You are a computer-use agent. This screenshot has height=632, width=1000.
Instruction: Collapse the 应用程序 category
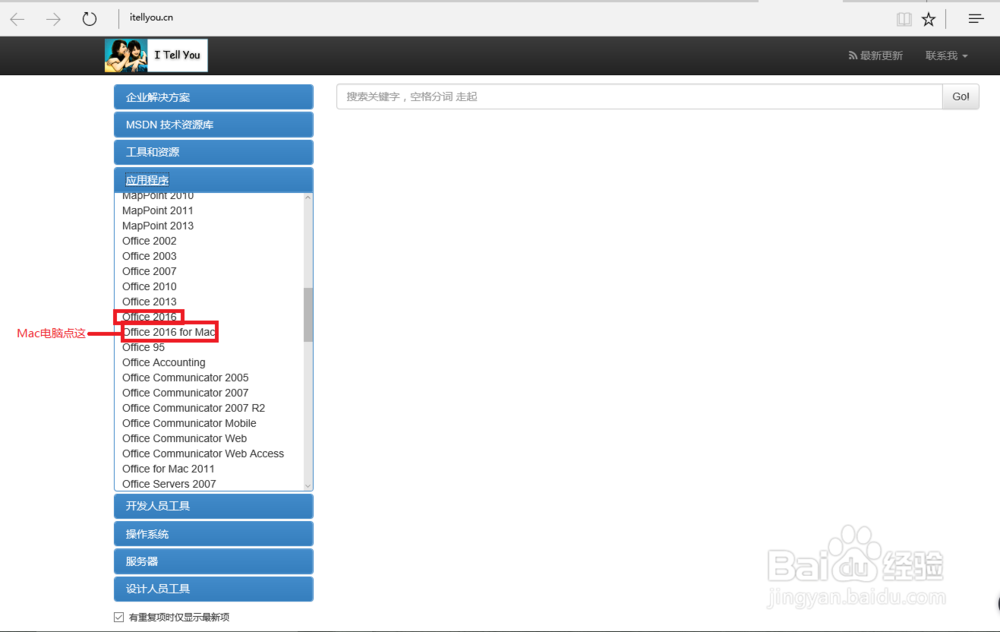tap(214, 180)
